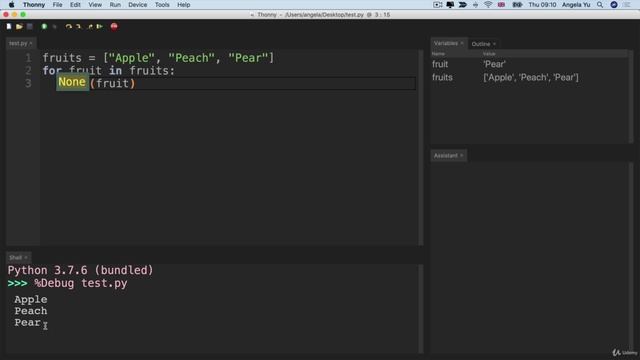The width and height of the screenshot is (640, 360).
Task: Click line number 1 in the gutter
Action: pyautogui.click(x=28, y=58)
